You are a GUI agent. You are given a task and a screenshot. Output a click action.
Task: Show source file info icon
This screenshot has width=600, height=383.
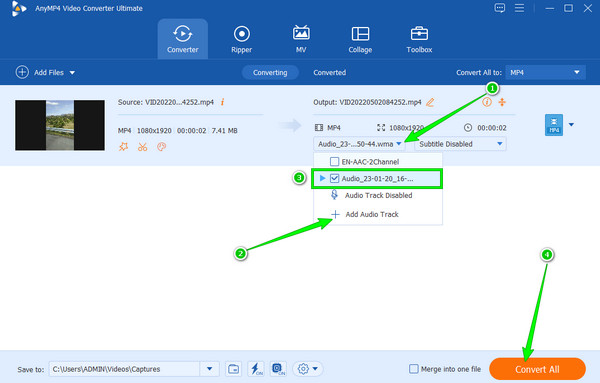222,102
